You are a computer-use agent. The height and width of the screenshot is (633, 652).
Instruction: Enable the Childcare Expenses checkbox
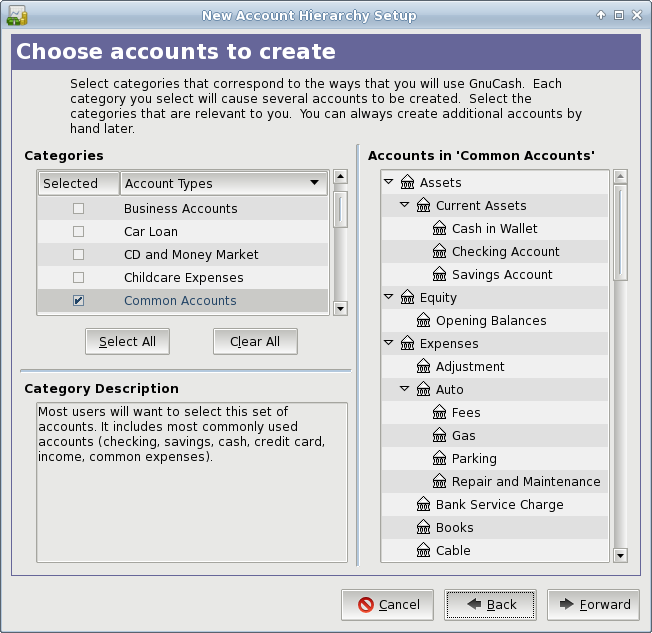78,277
